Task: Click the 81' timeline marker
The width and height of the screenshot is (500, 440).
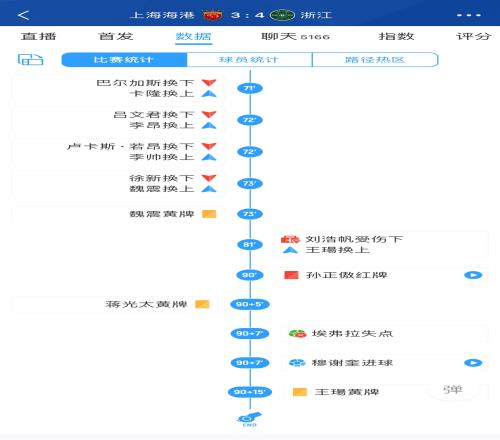Action: 250,244
